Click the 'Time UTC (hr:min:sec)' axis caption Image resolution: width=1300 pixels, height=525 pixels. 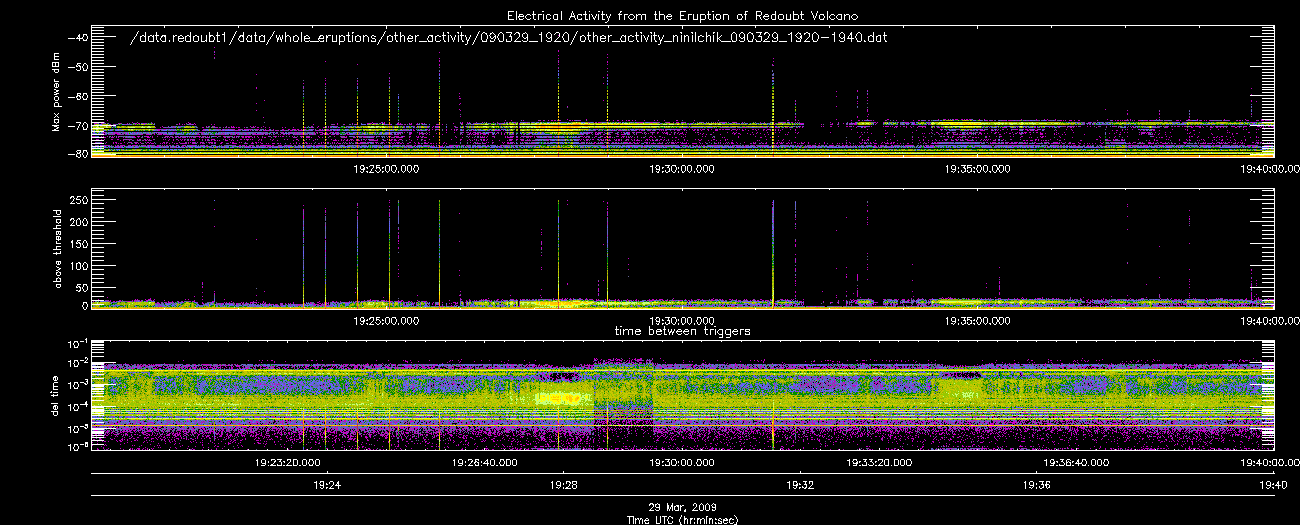click(x=682, y=519)
